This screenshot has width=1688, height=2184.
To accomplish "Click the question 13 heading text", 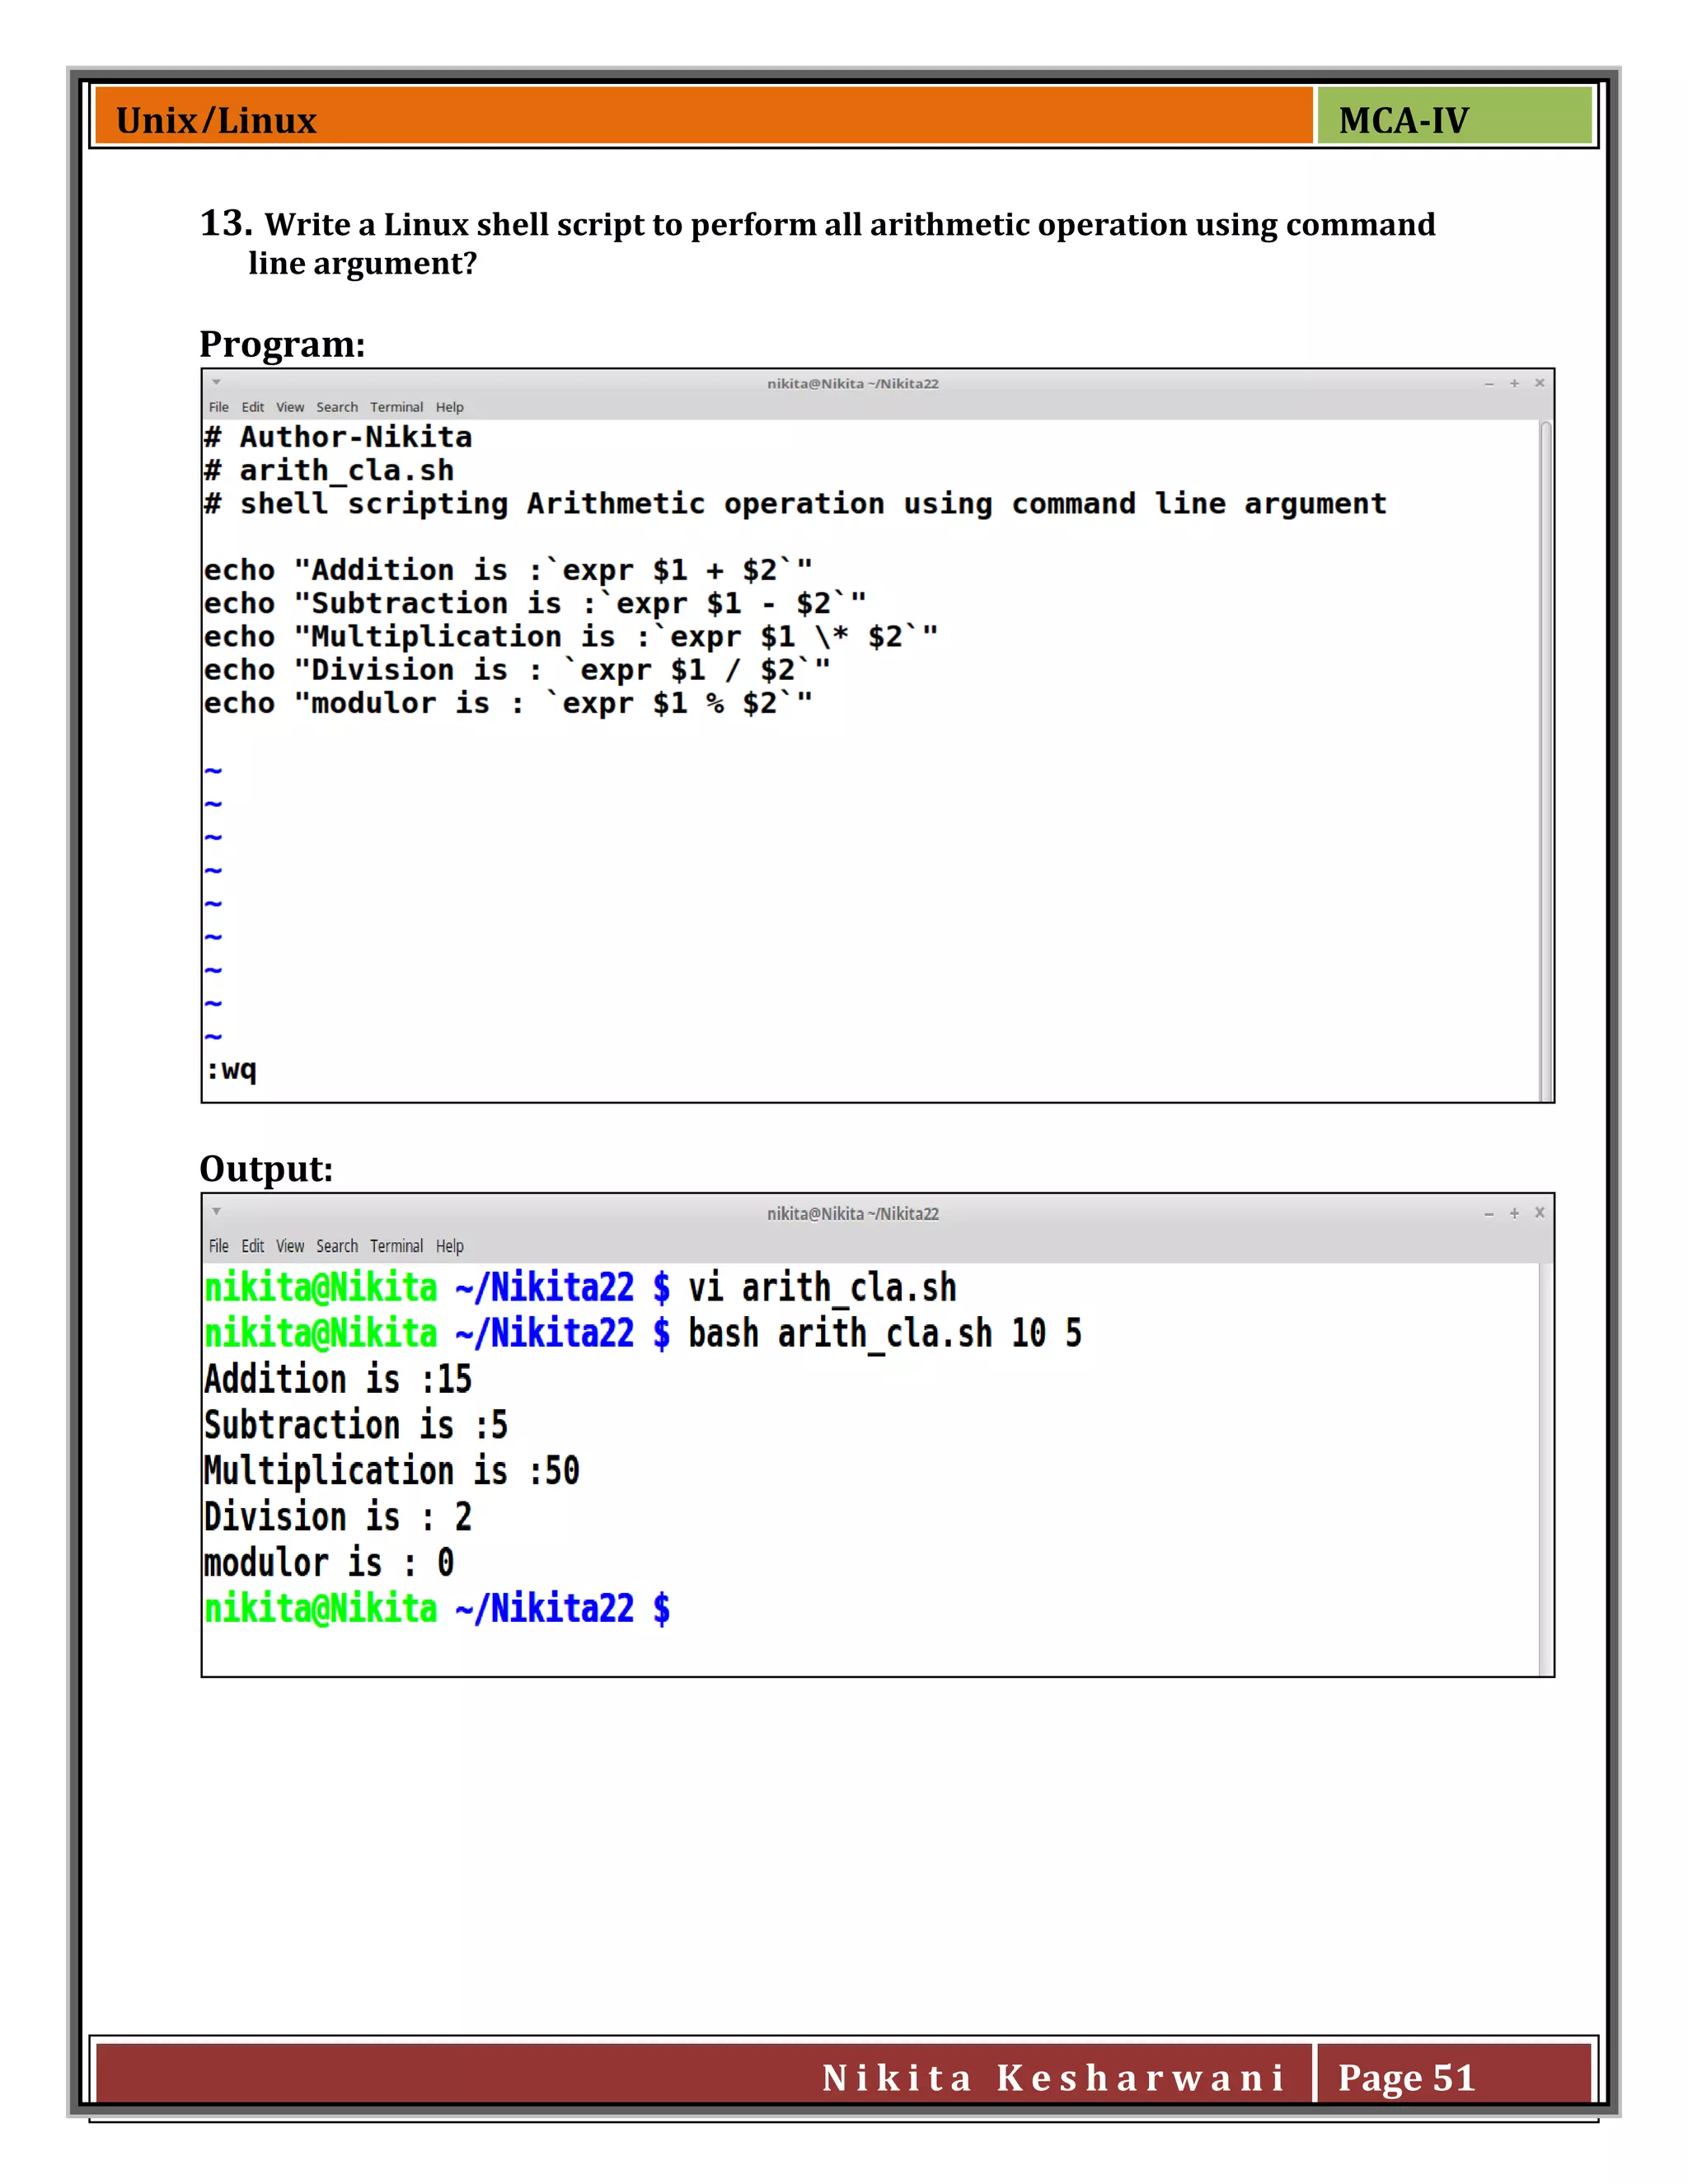I will (817, 243).
